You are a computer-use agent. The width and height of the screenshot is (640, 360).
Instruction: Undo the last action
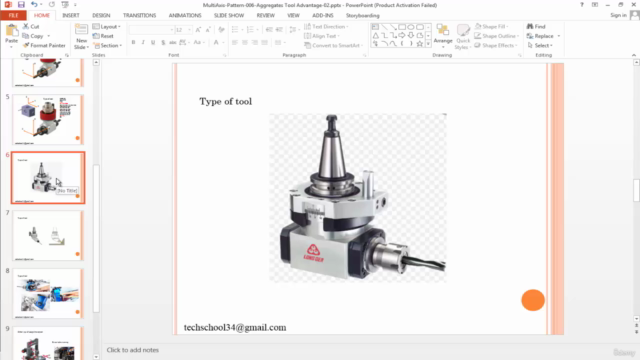[34, 5]
